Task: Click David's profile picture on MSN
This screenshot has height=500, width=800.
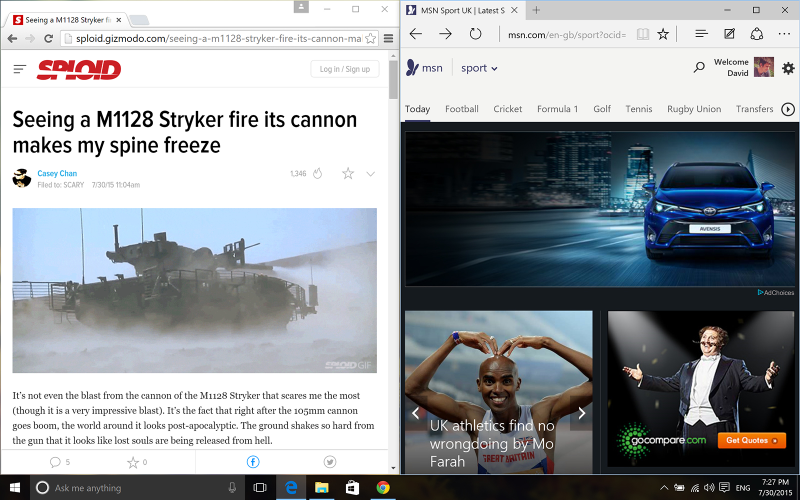Action: point(763,67)
